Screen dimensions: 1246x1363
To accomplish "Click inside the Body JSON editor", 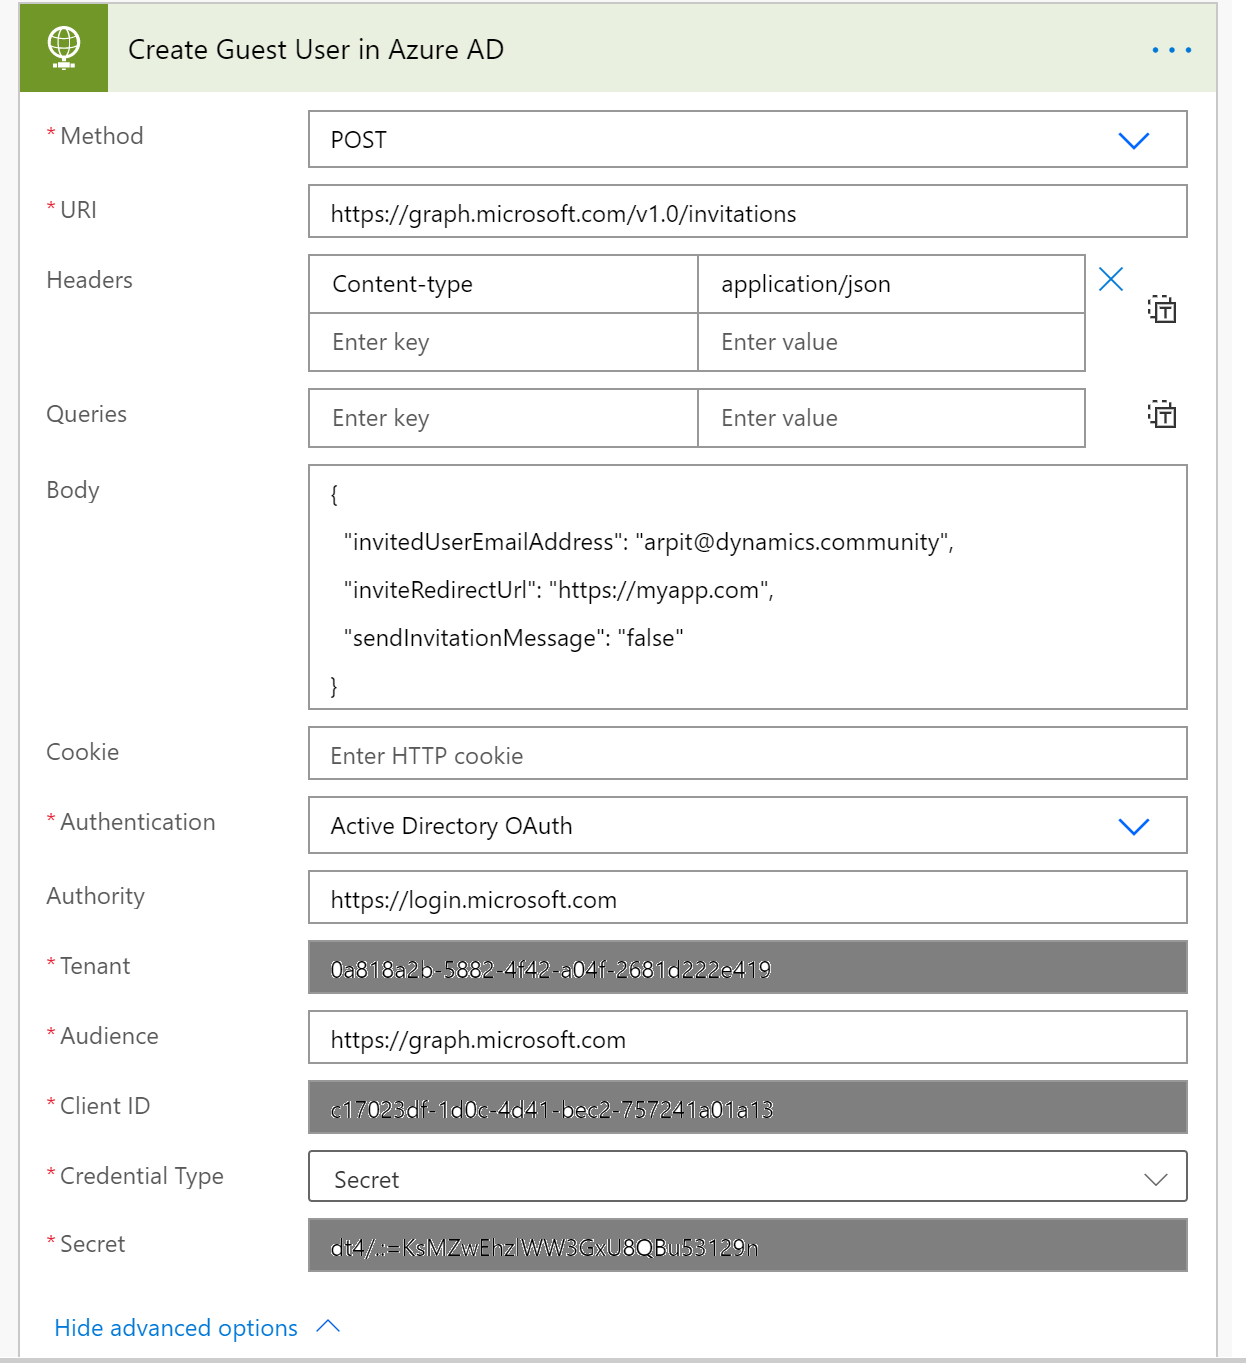I will (747, 588).
